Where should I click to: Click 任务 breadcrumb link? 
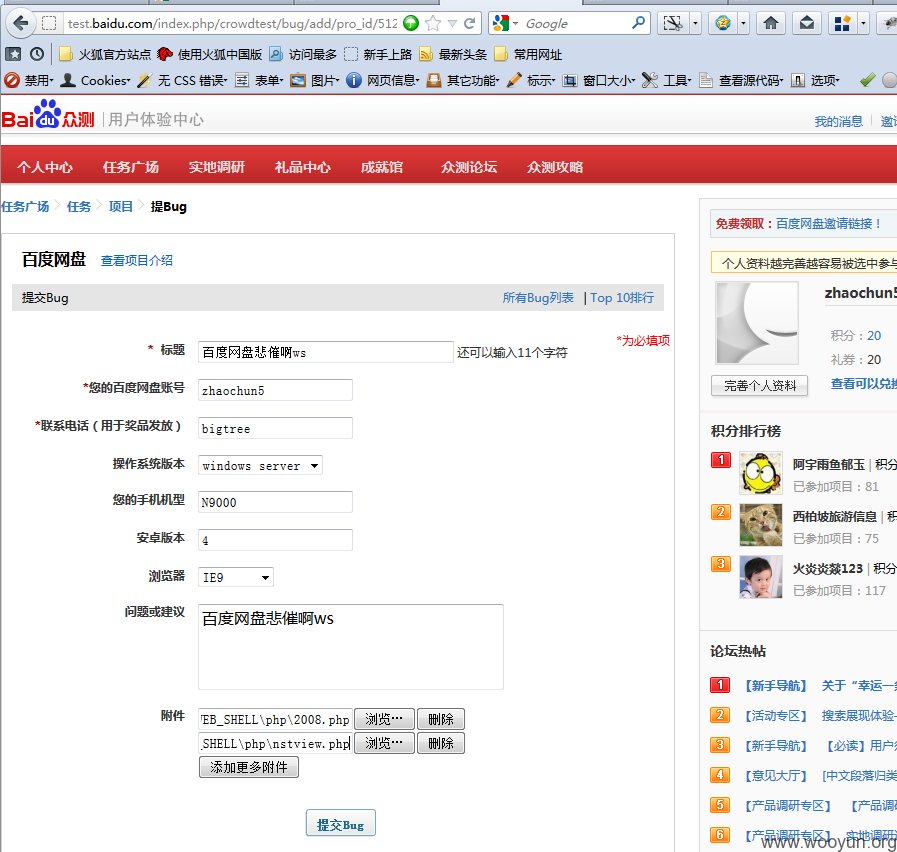click(78, 207)
